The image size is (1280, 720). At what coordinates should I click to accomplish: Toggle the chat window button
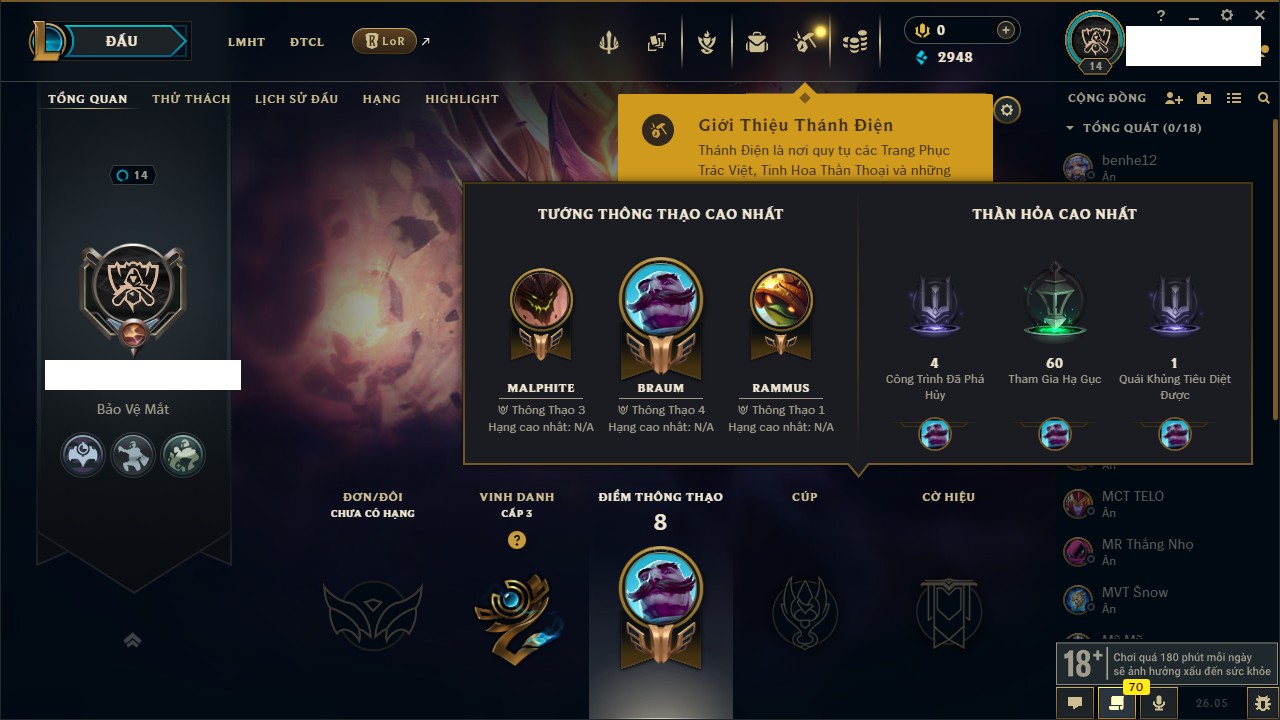[1075, 702]
